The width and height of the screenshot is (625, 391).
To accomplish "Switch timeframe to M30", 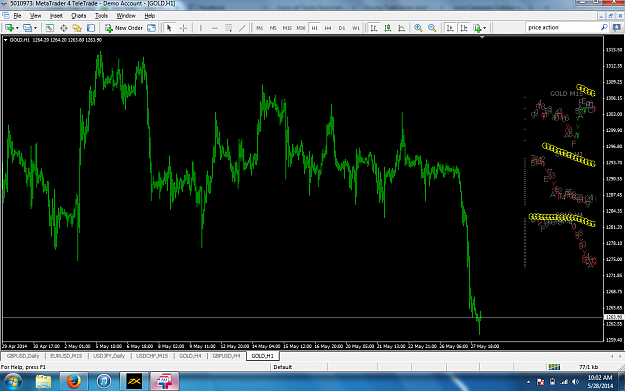I will coord(301,28).
